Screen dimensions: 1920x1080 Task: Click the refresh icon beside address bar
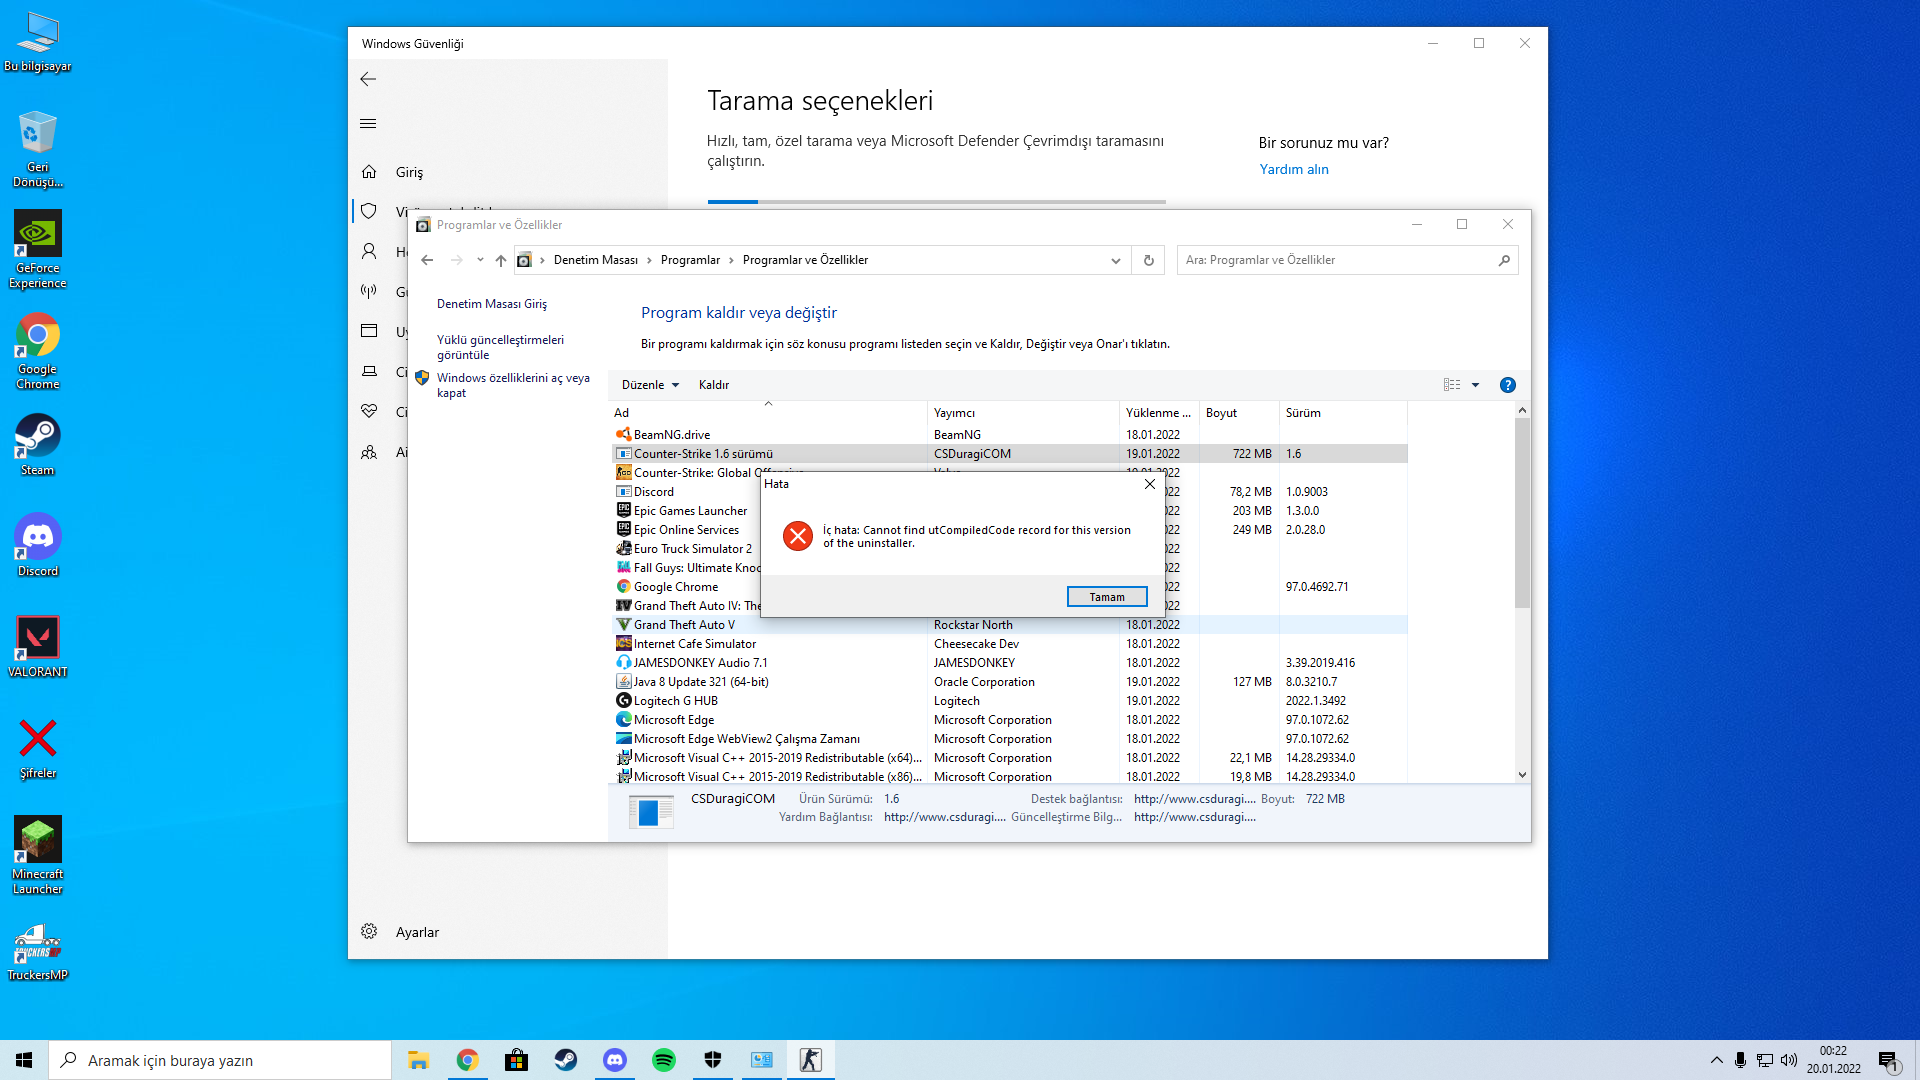1148,260
